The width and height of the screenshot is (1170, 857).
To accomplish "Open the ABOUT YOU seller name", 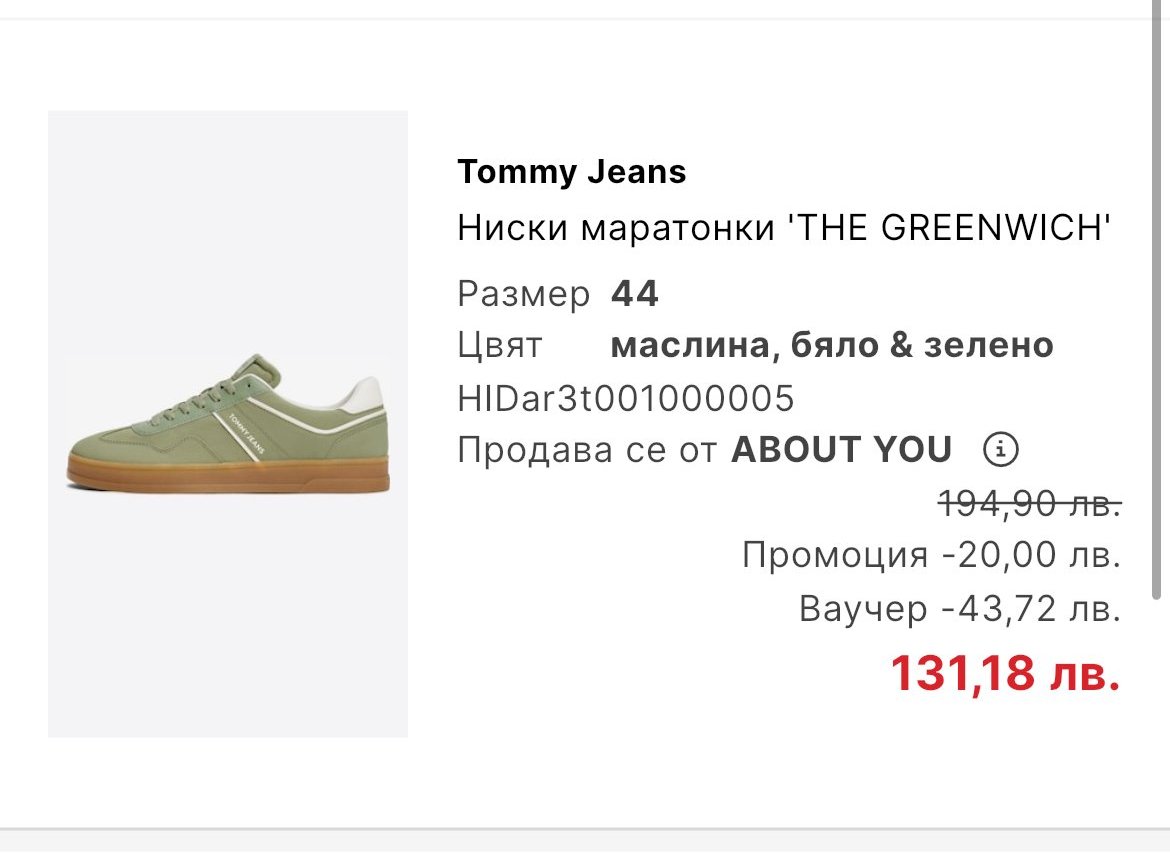I will click(841, 450).
